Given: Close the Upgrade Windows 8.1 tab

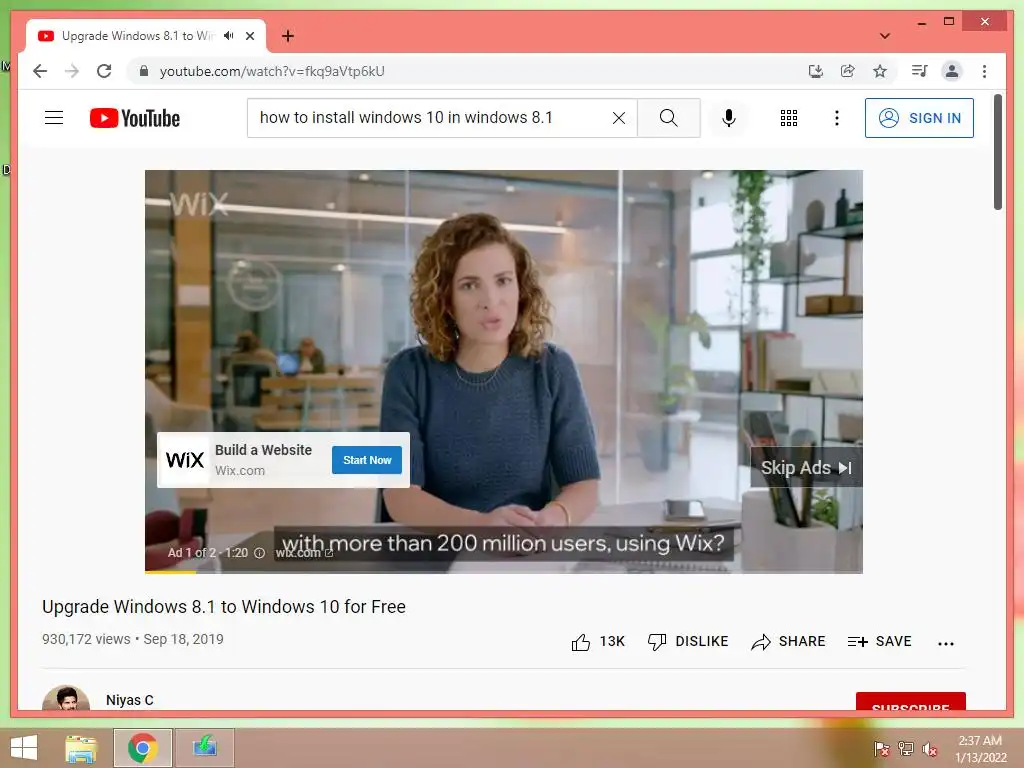Looking at the screenshot, I should tap(249, 36).
